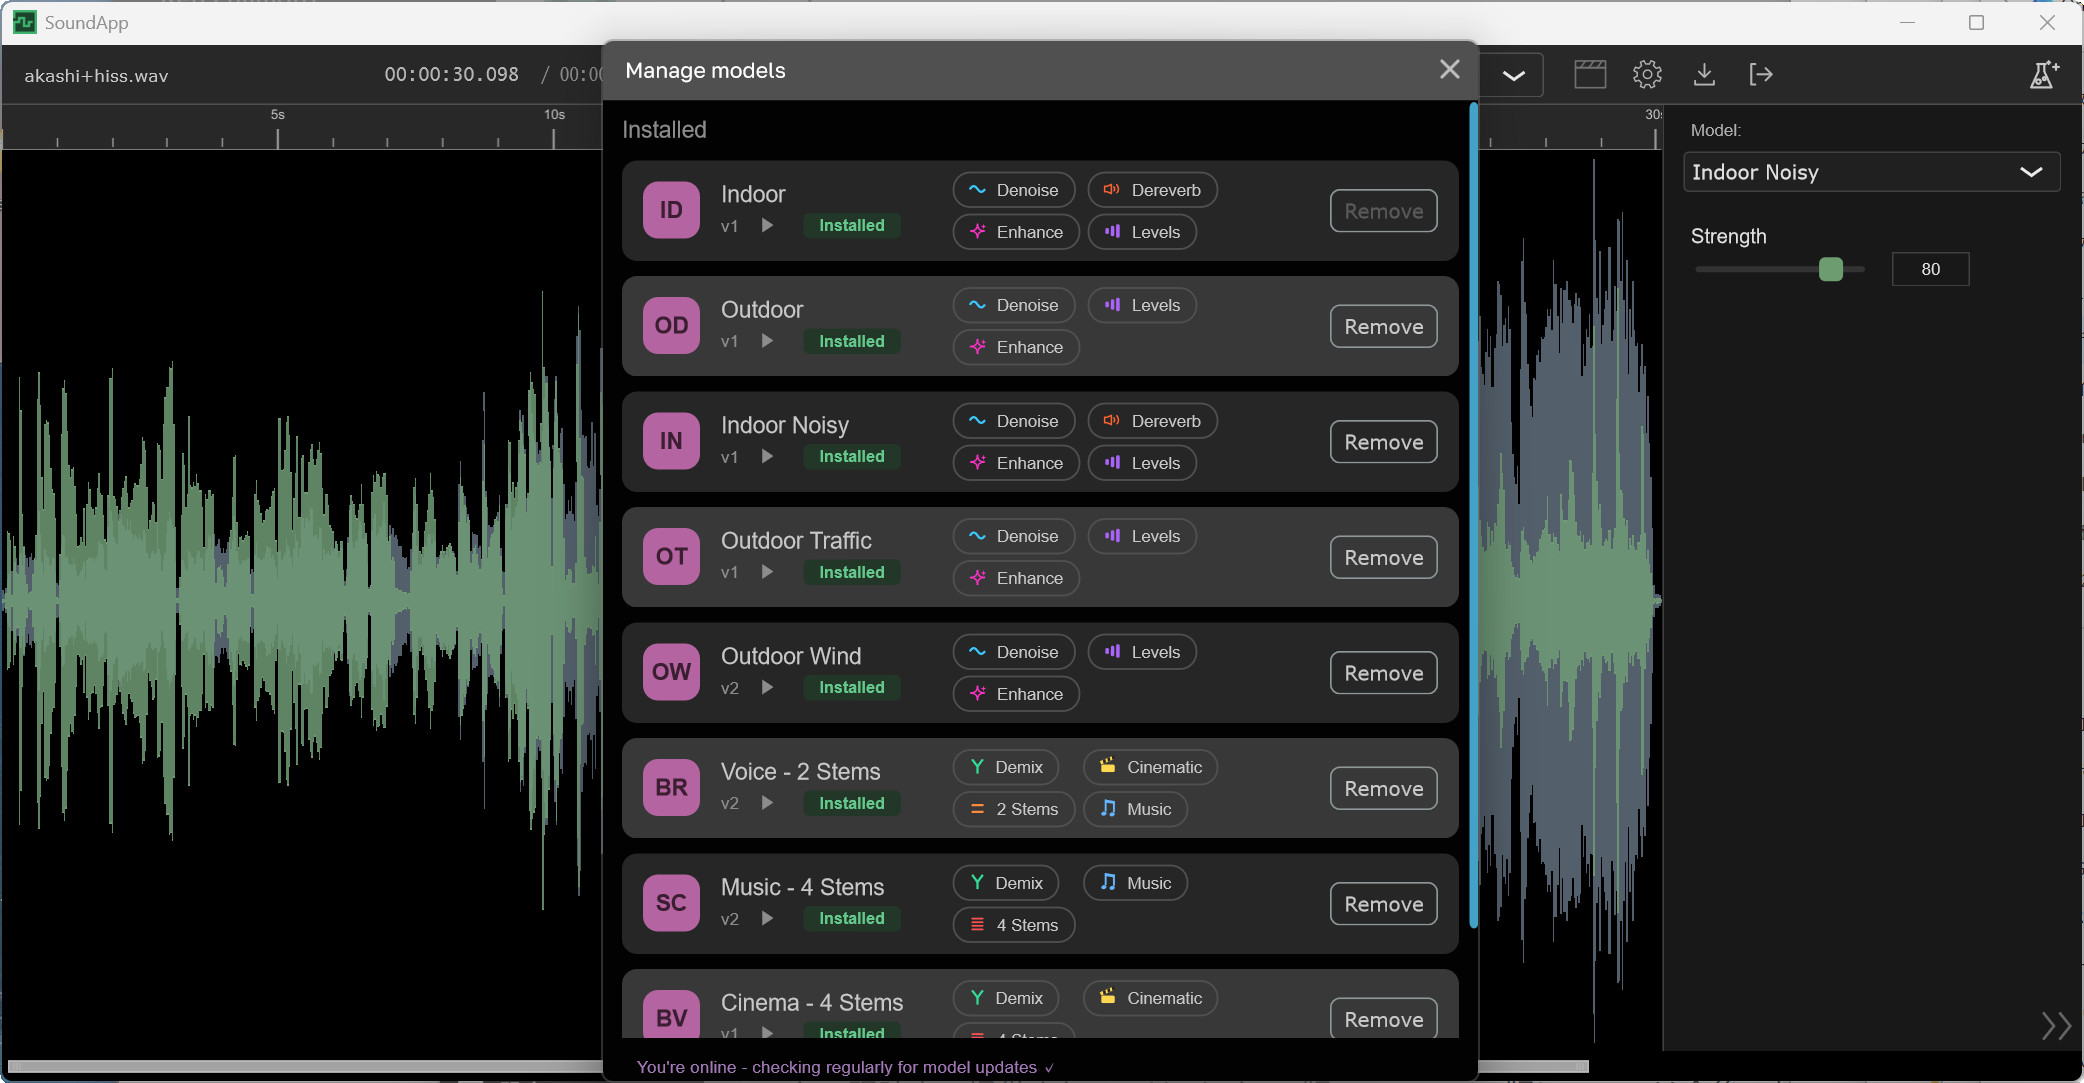The width and height of the screenshot is (2084, 1083).
Task: Close the Manage models dialog
Action: tap(1449, 69)
